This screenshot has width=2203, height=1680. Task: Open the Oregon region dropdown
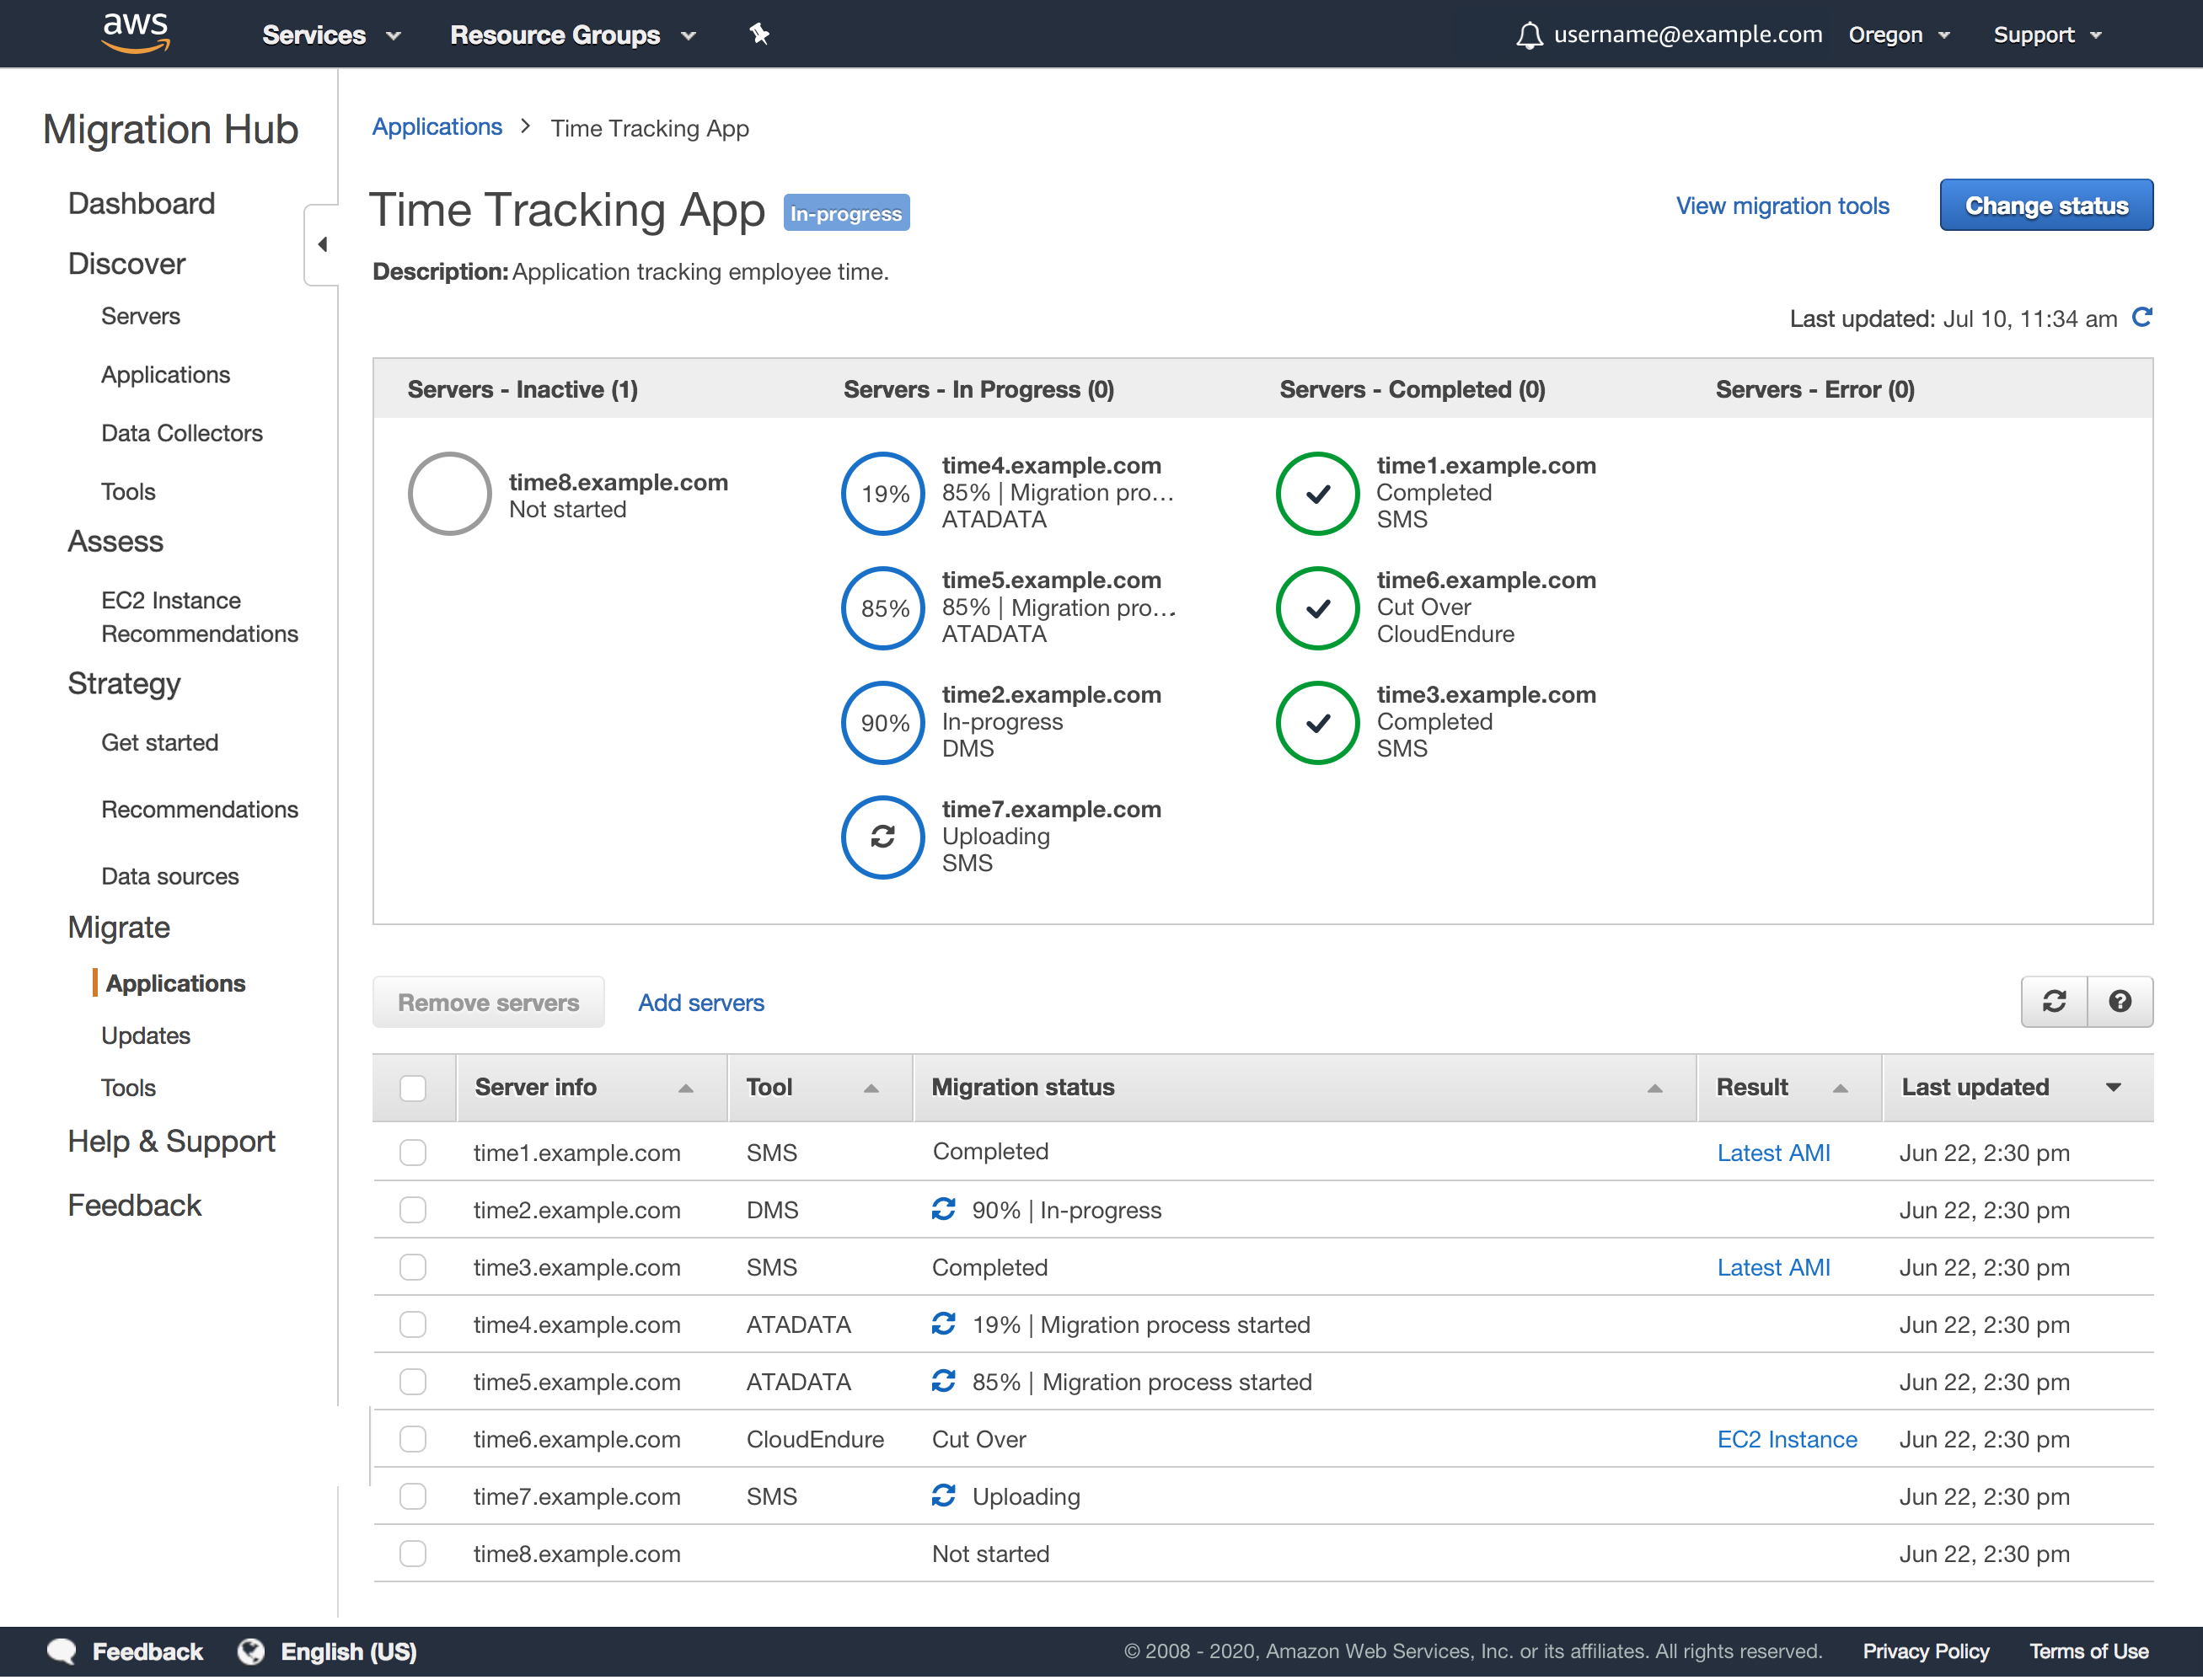[1899, 35]
